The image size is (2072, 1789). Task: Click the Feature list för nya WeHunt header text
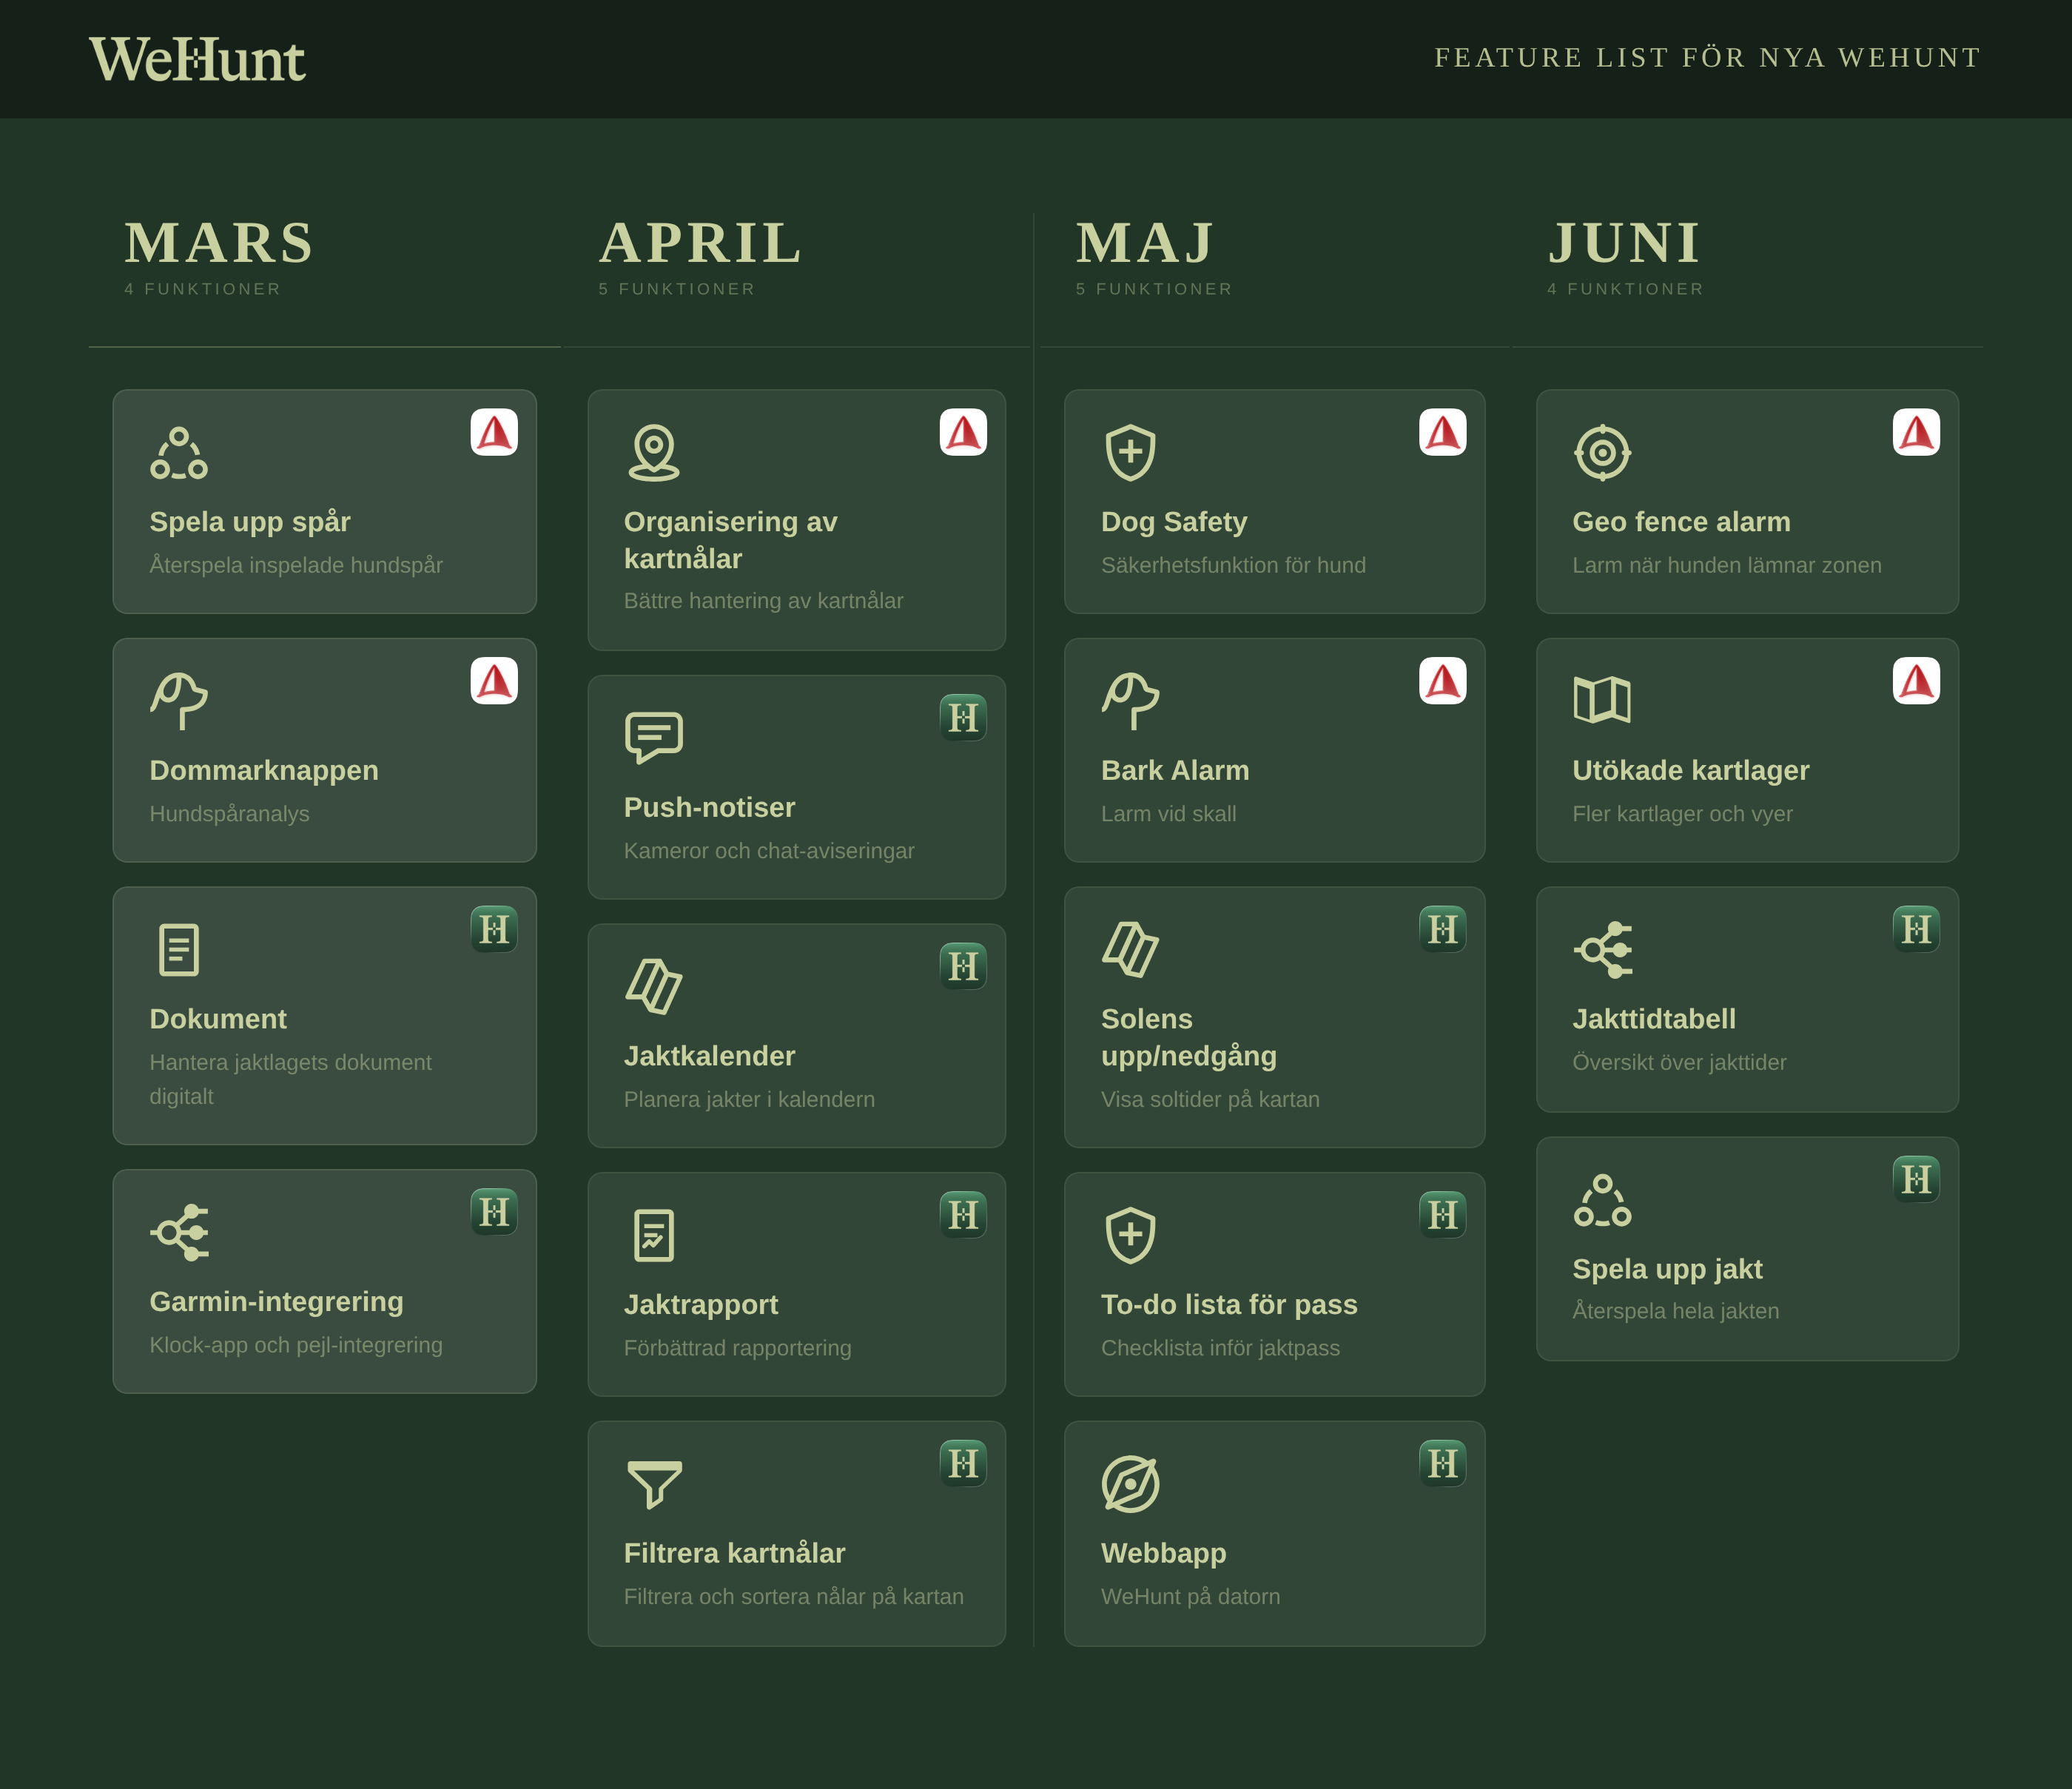1707,58
